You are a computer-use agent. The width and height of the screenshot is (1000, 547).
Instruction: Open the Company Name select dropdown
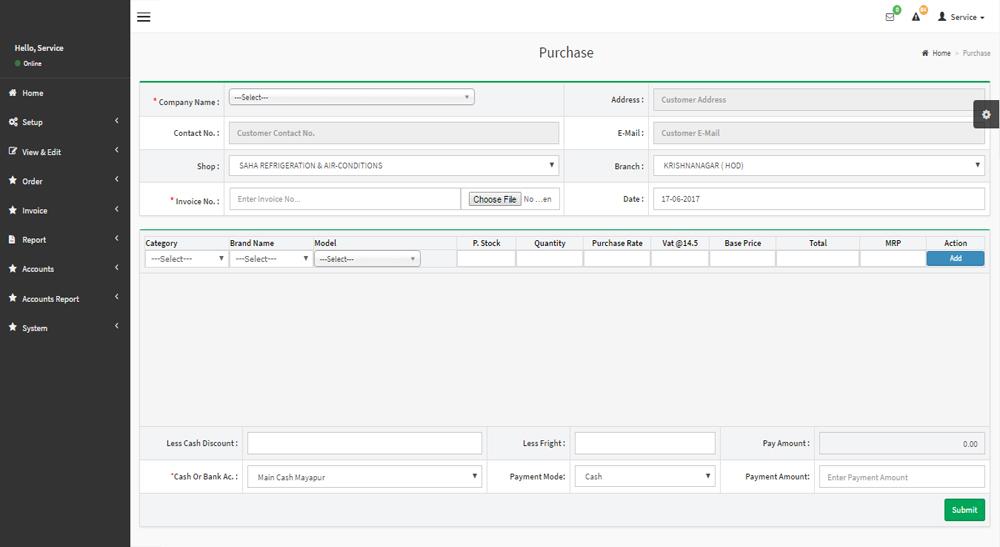(351, 97)
